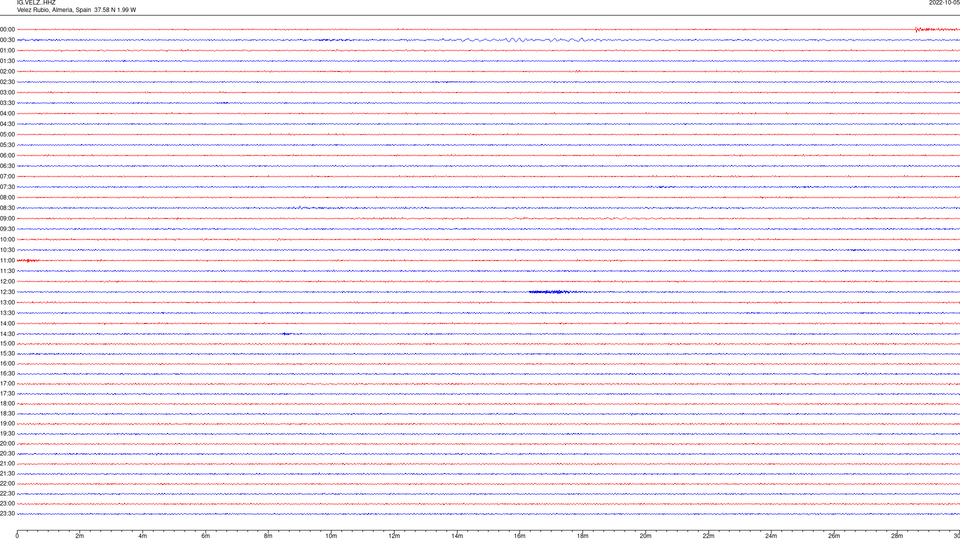Click the 0 label on the time axis
Screen dimensions: 960x540
click(17, 536)
